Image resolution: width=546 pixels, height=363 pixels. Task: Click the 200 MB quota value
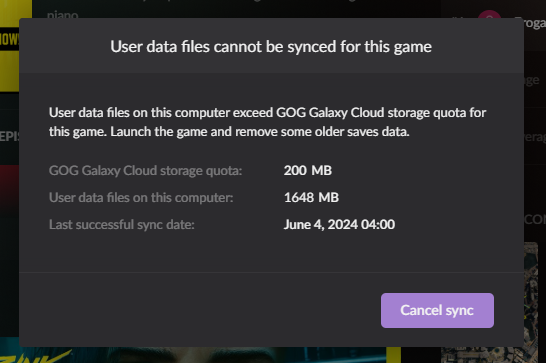click(x=307, y=170)
